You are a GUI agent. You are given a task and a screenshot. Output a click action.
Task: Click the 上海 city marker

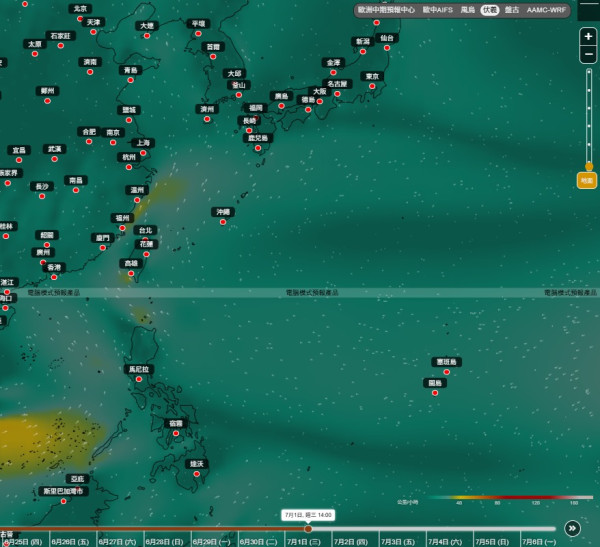(143, 153)
